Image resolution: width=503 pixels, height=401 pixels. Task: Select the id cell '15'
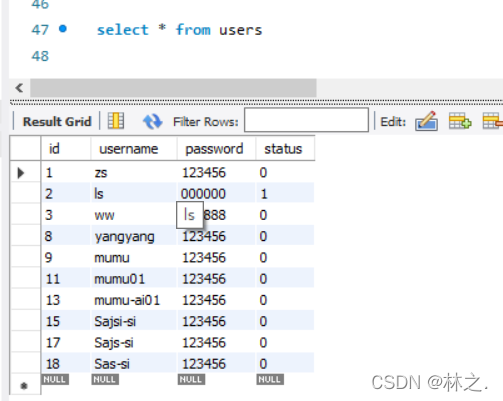pyautogui.click(x=66, y=321)
